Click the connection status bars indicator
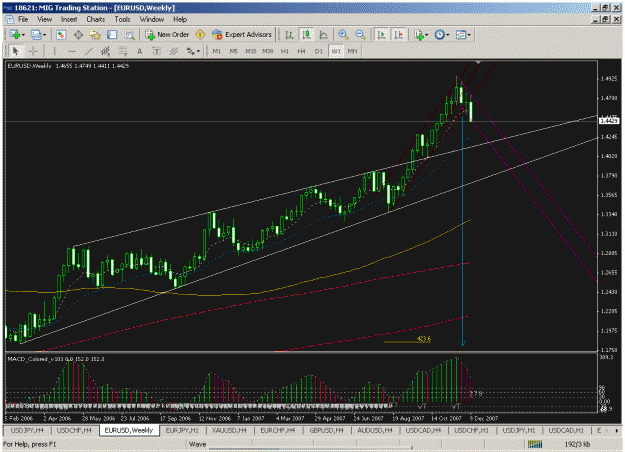This screenshot has height=452, width=625. (535, 444)
